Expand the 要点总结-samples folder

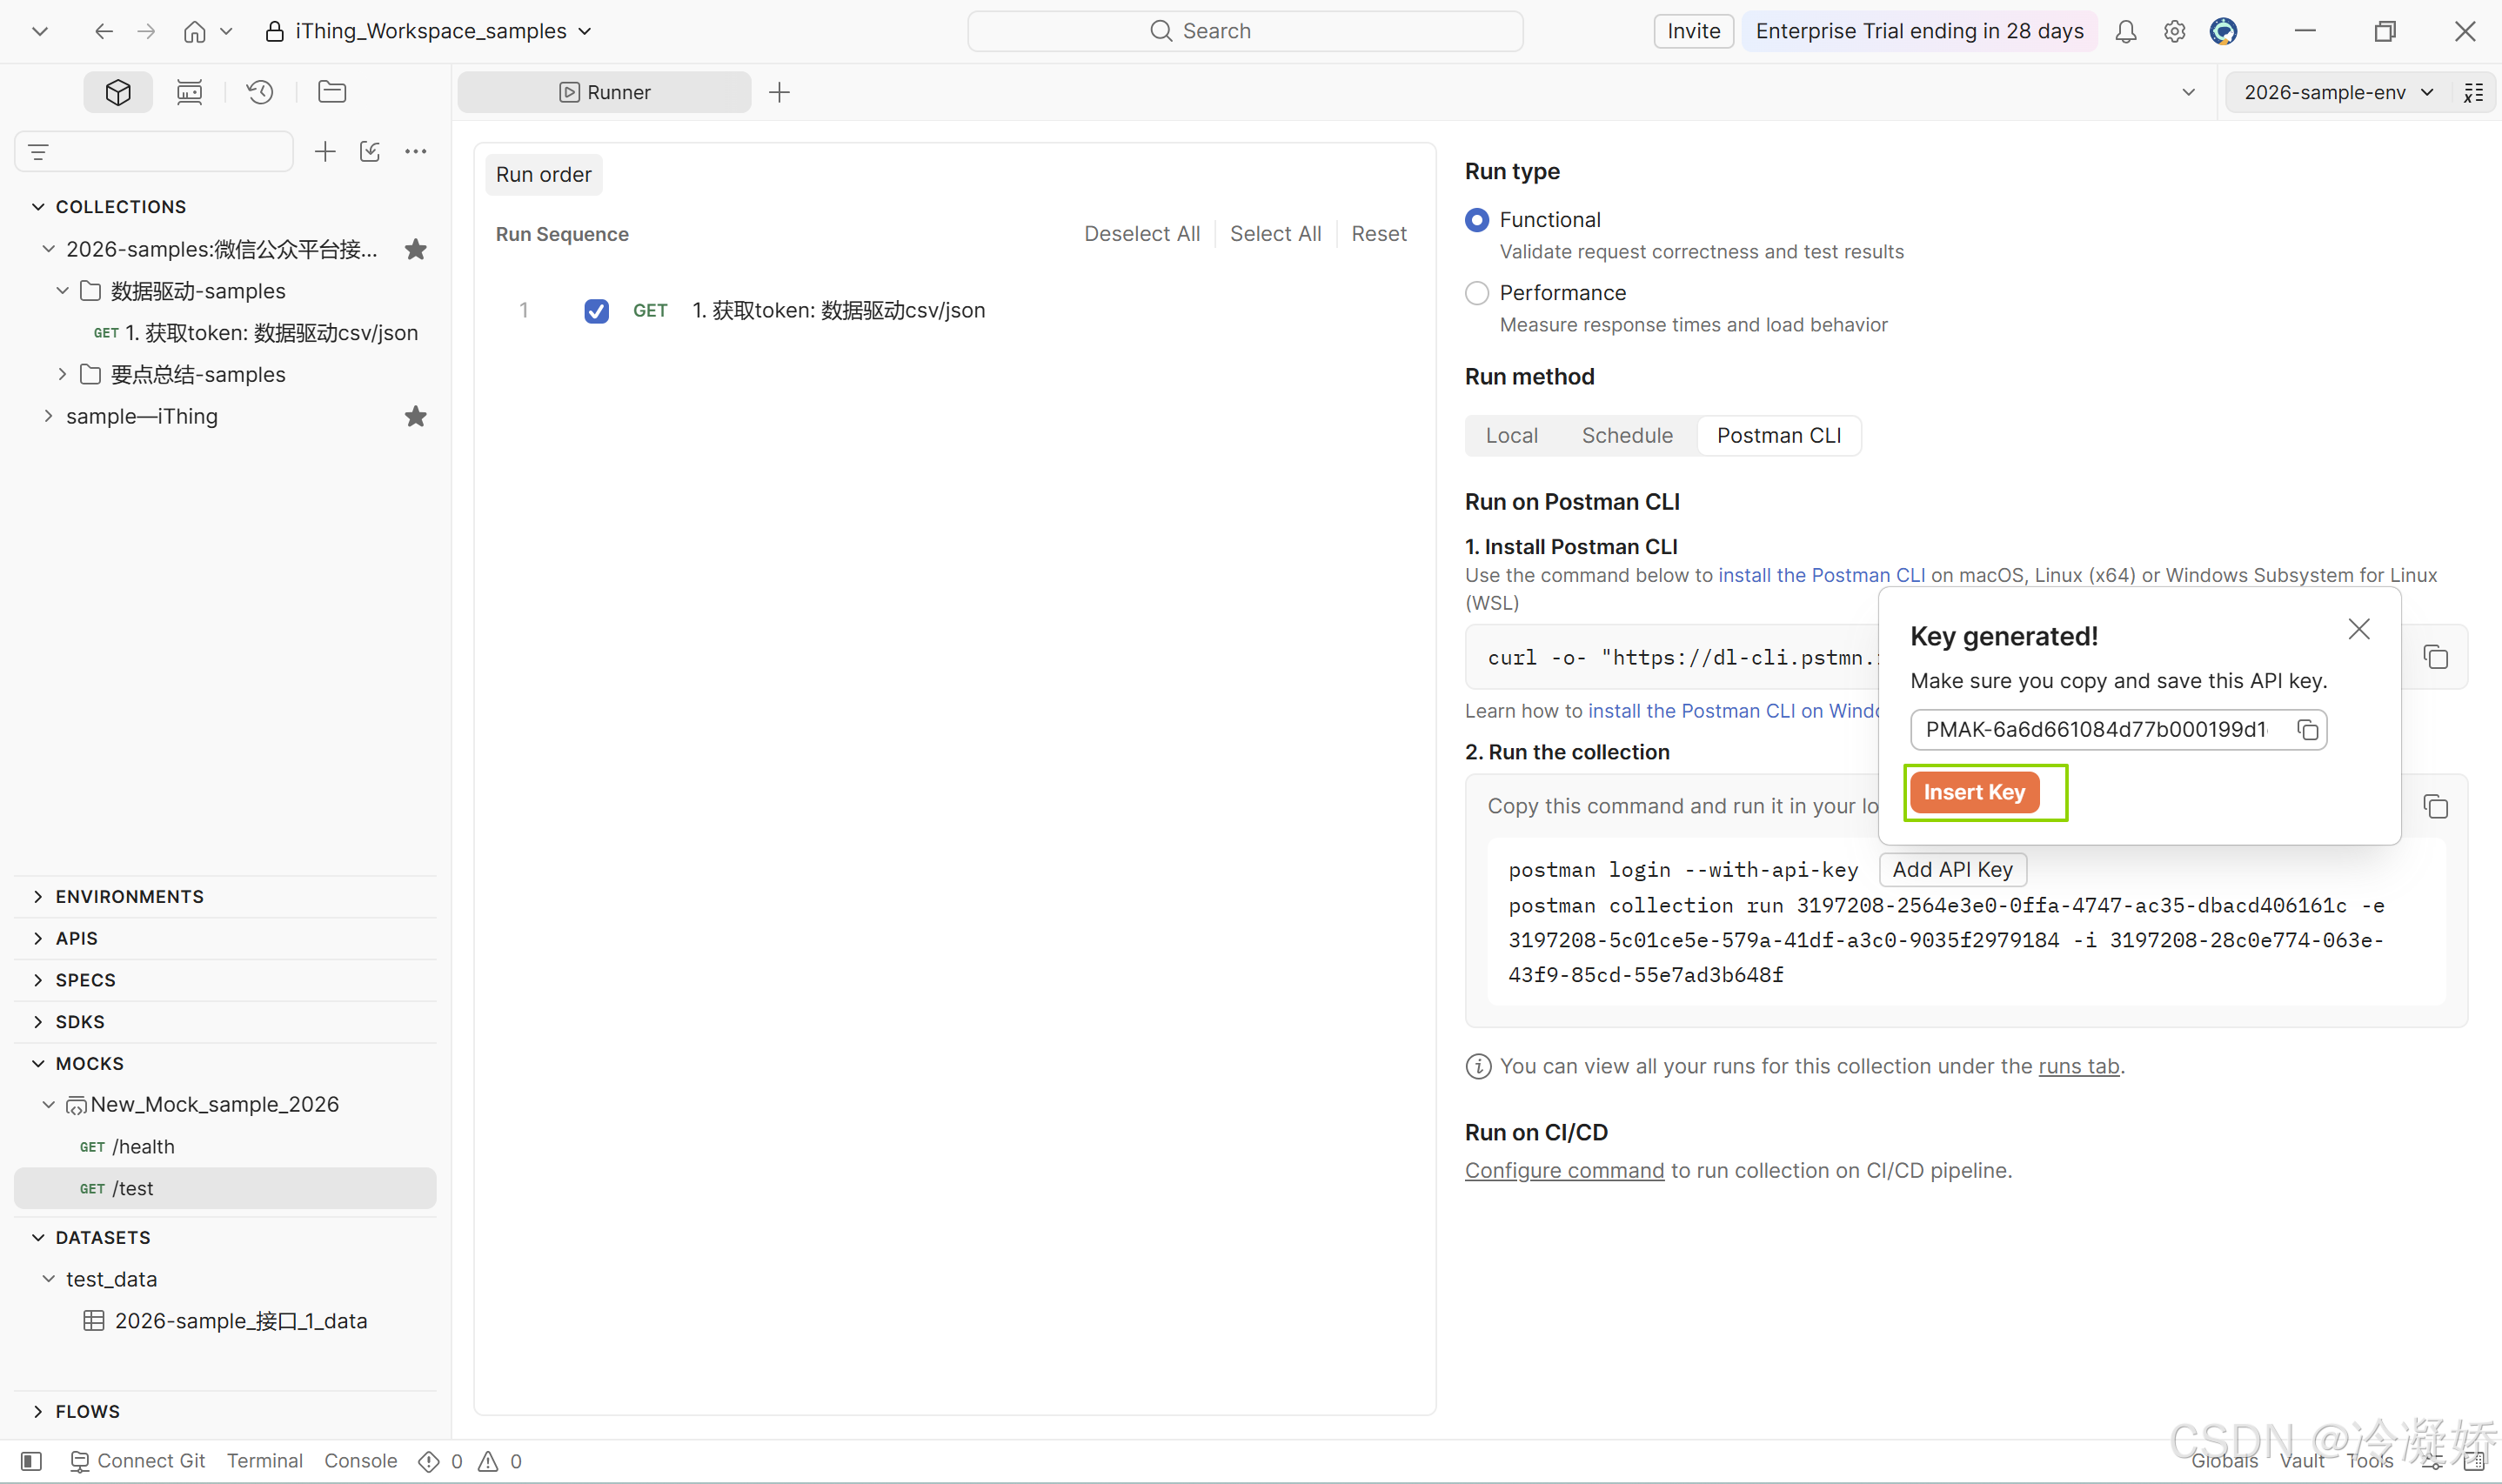click(62, 374)
